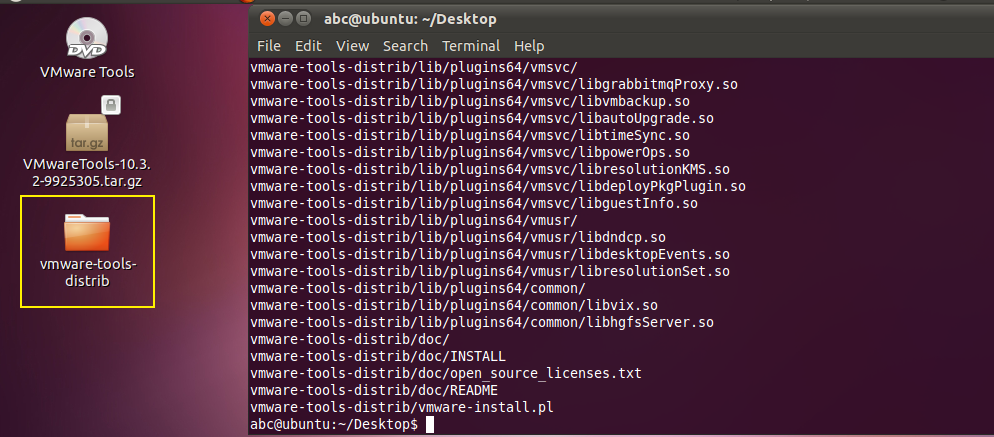The width and height of the screenshot is (994, 437).
Task: Close the terminal window
Action: pyautogui.click(x=268, y=18)
